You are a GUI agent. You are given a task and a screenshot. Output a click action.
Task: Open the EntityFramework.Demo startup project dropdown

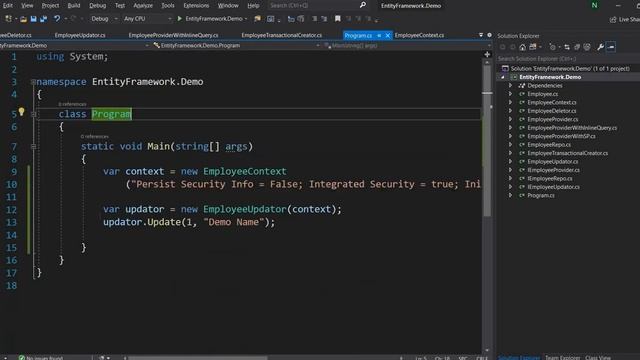pyautogui.click(x=246, y=19)
